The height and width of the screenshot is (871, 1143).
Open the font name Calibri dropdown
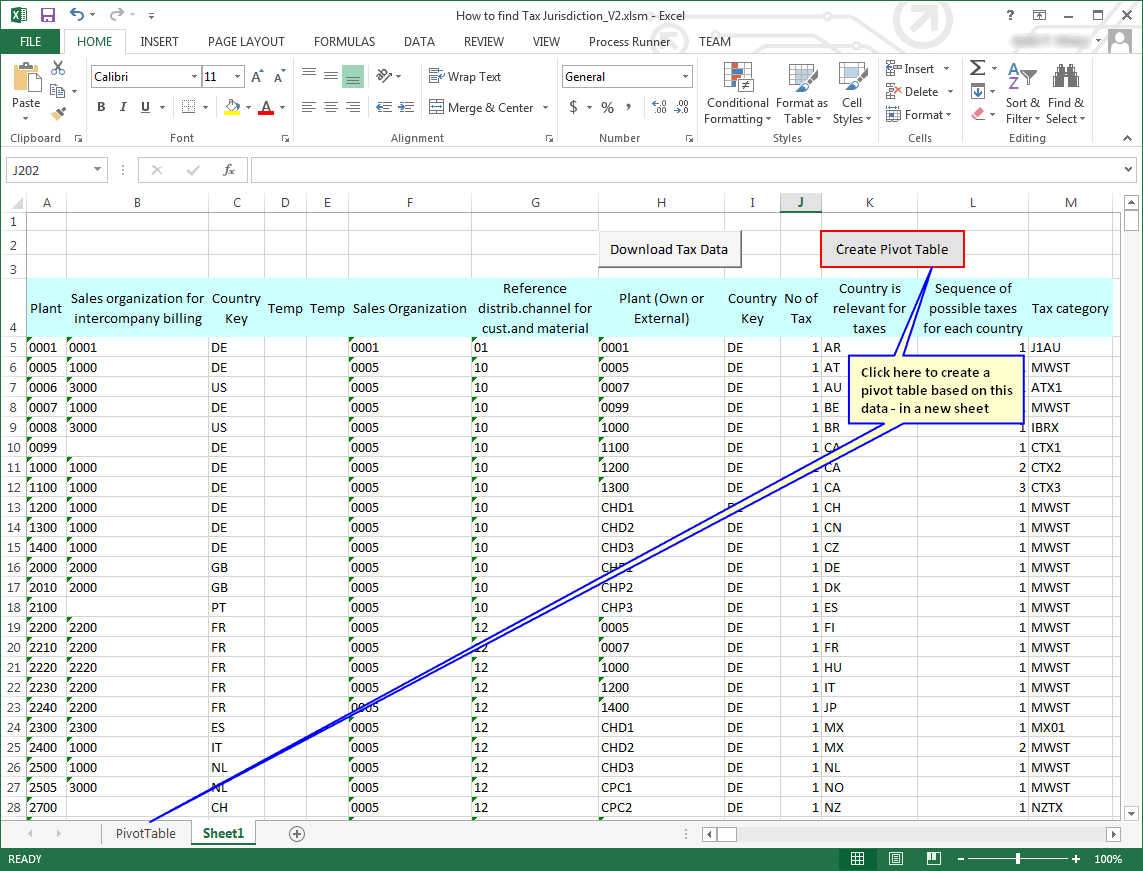pos(194,77)
